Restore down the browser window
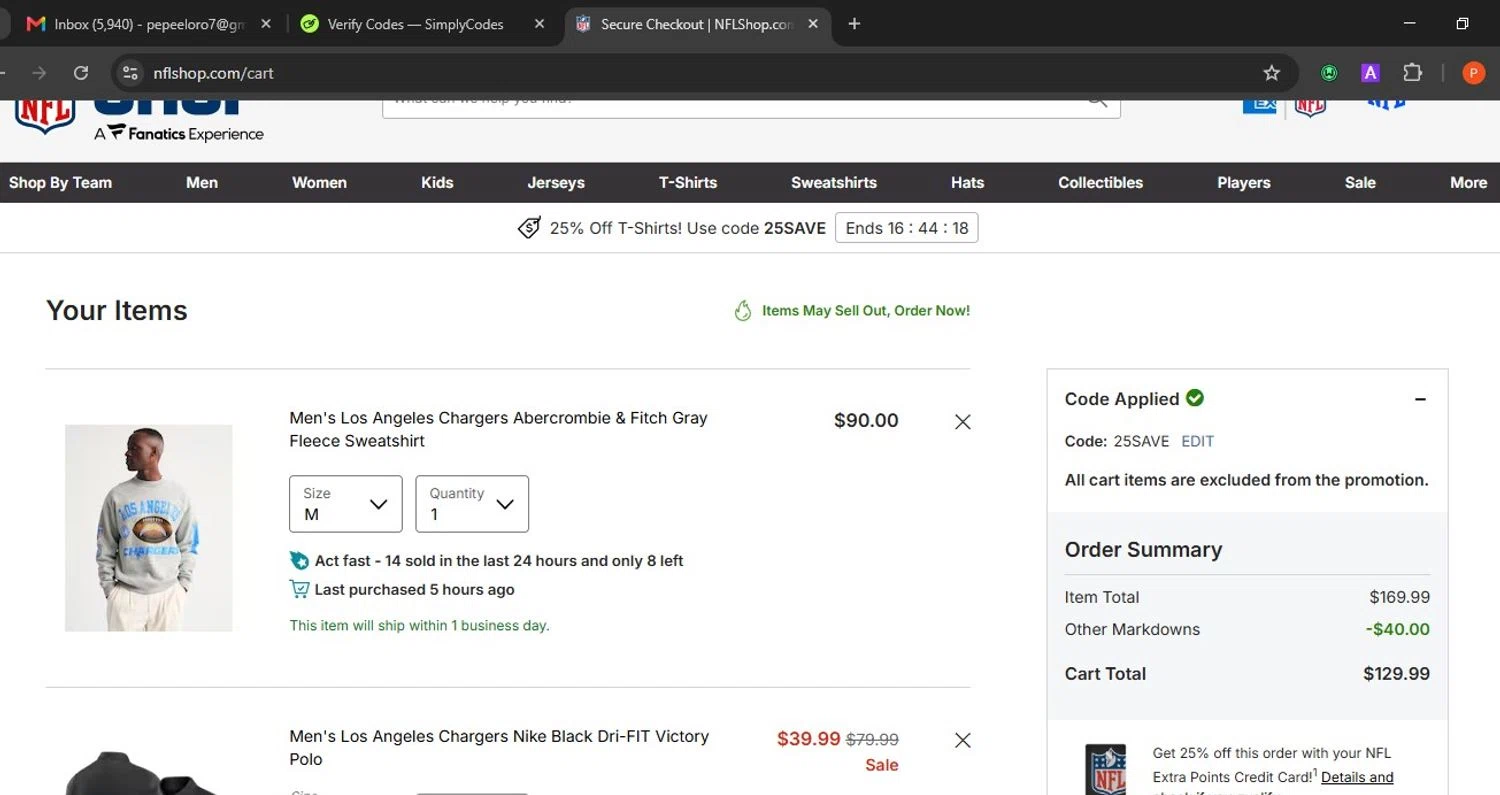Screen dimensions: 1500x795 click(x=1462, y=24)
